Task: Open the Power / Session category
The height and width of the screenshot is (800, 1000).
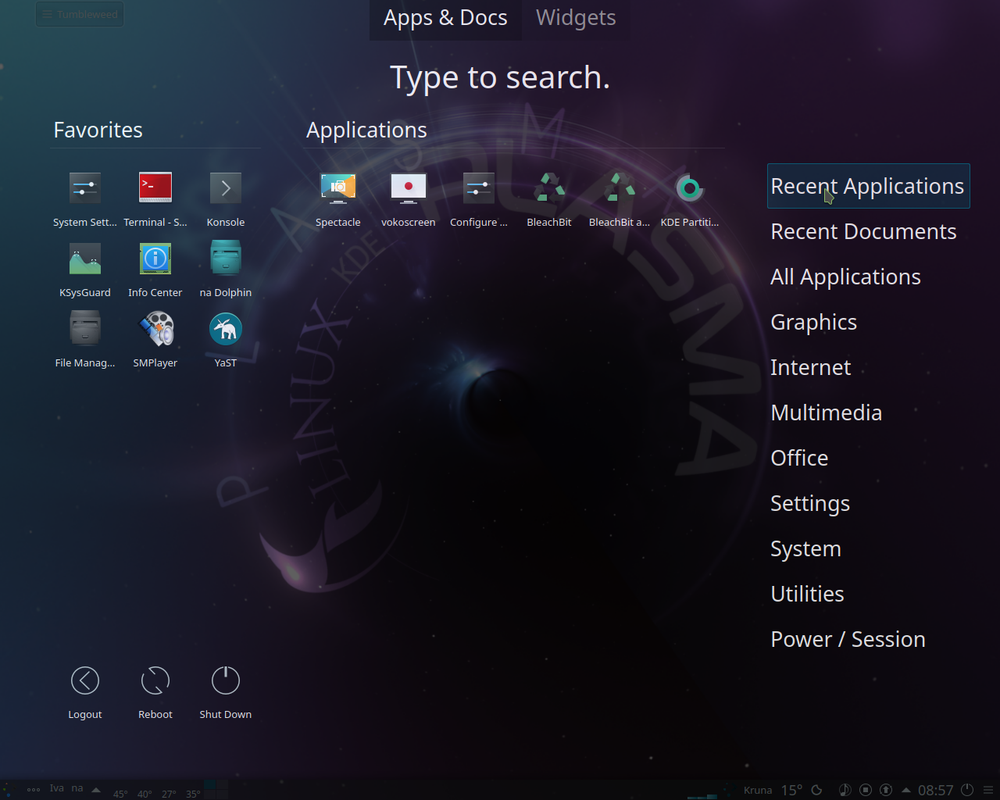Action: click(848, 639)
